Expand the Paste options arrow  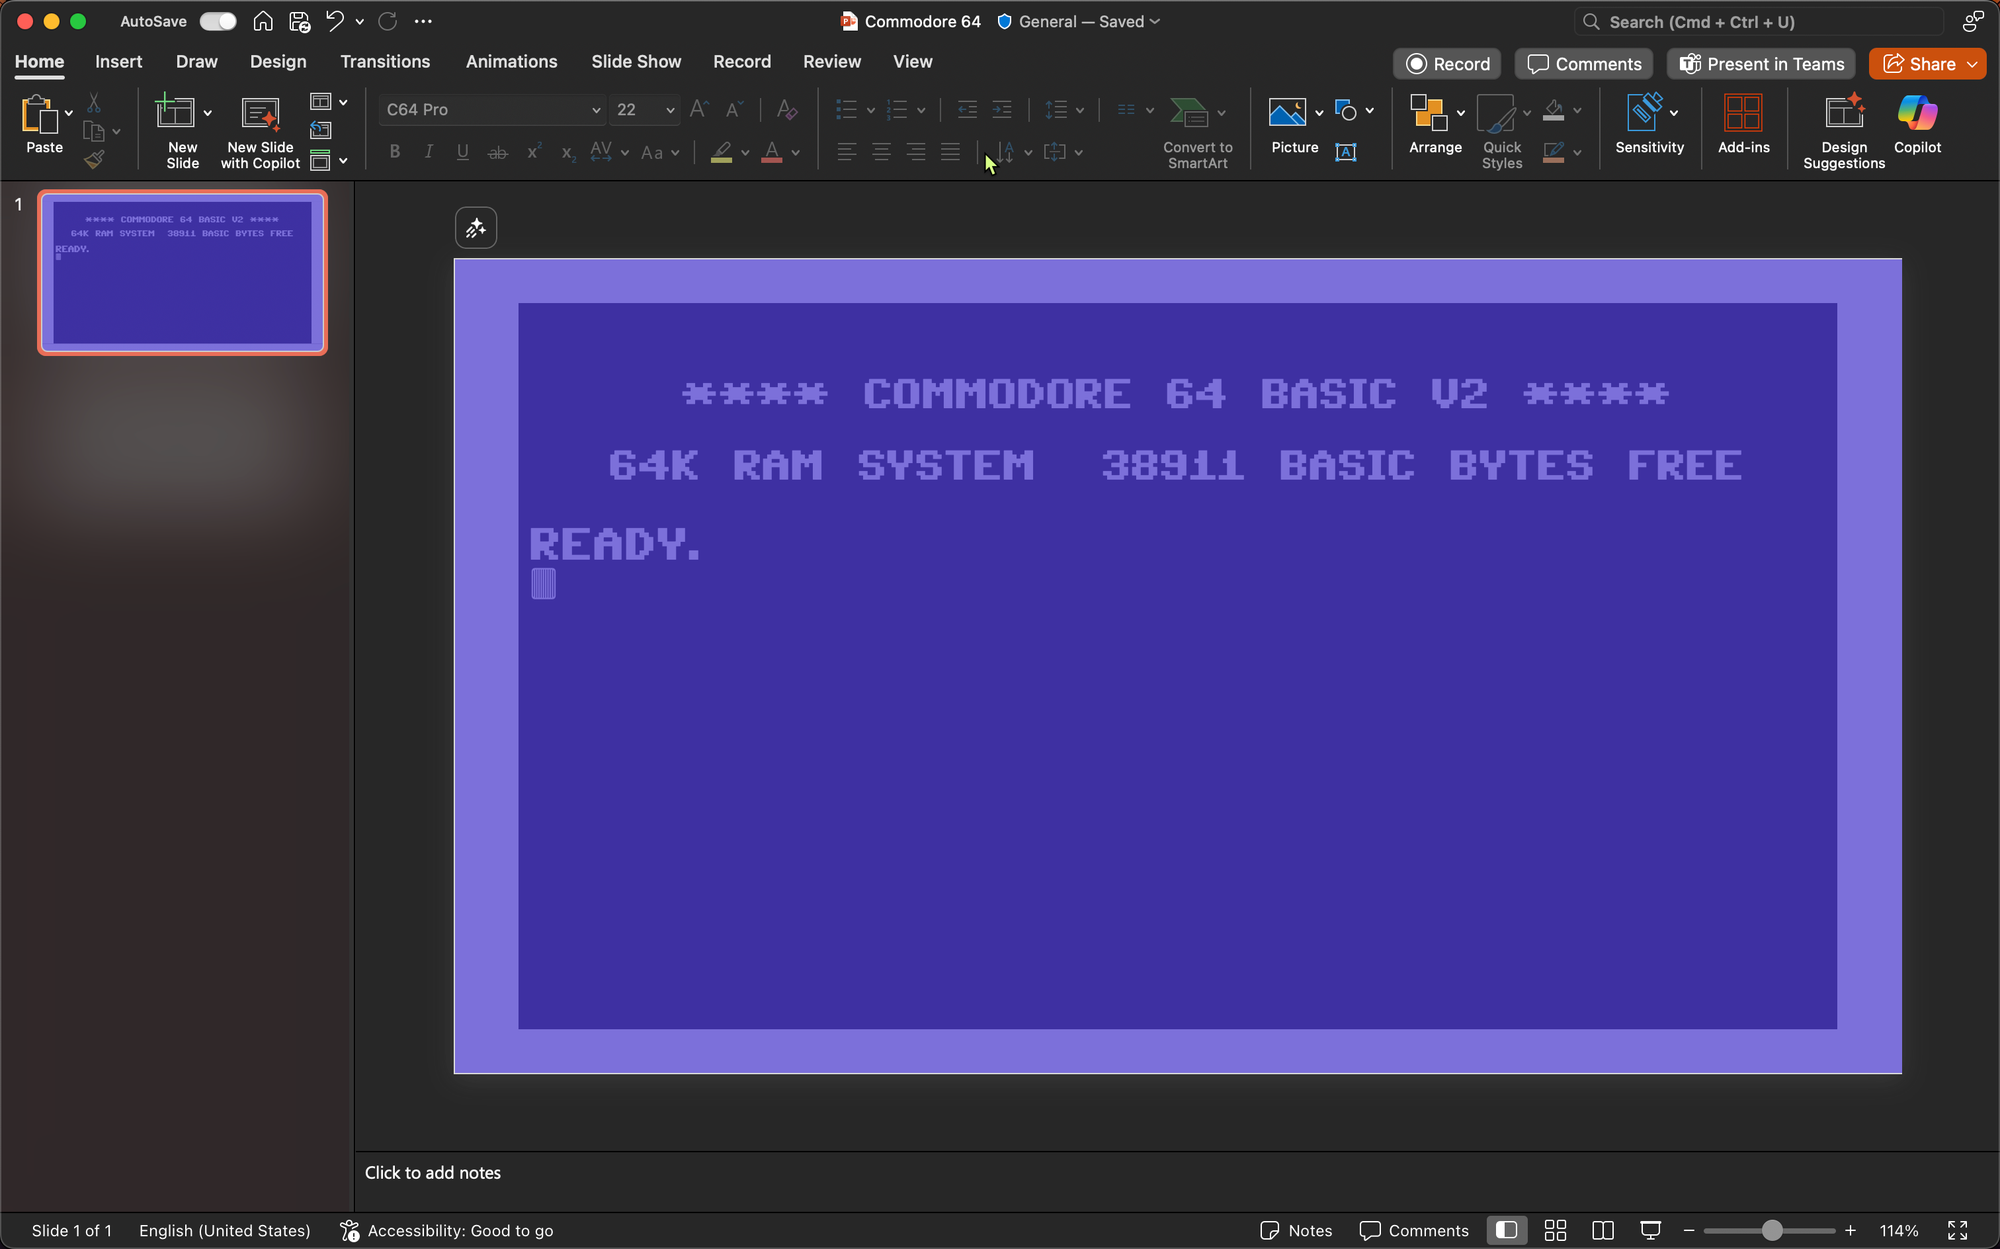[69, 113]
